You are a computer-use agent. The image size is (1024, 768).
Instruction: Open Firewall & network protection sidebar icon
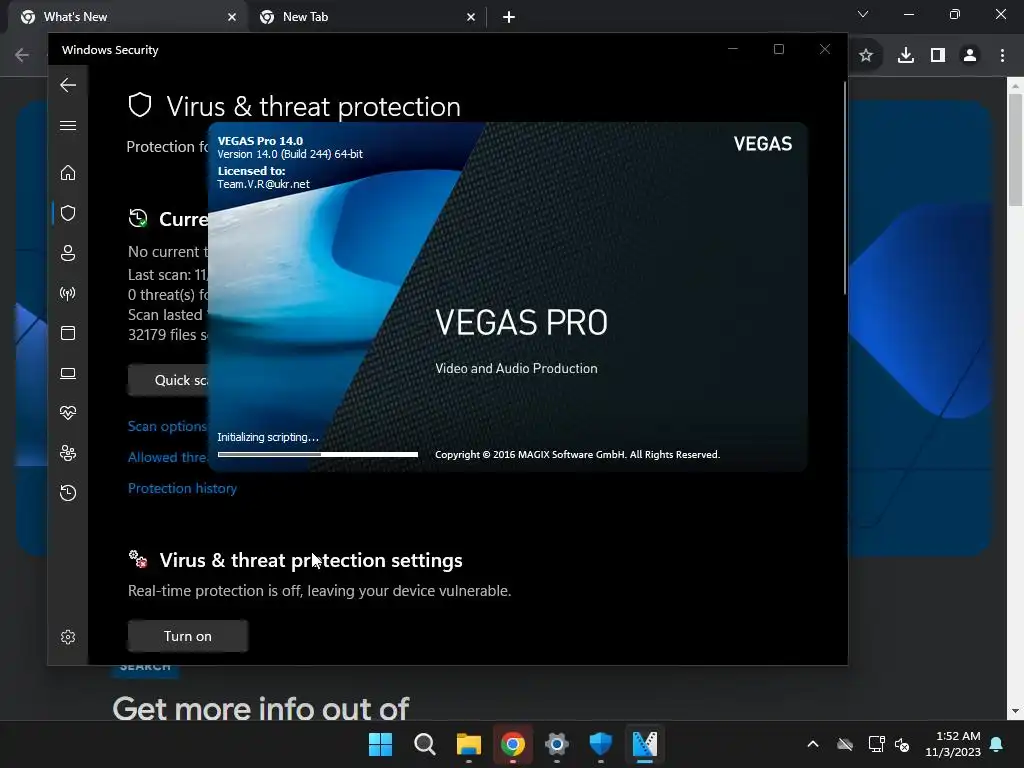[68, 293]
